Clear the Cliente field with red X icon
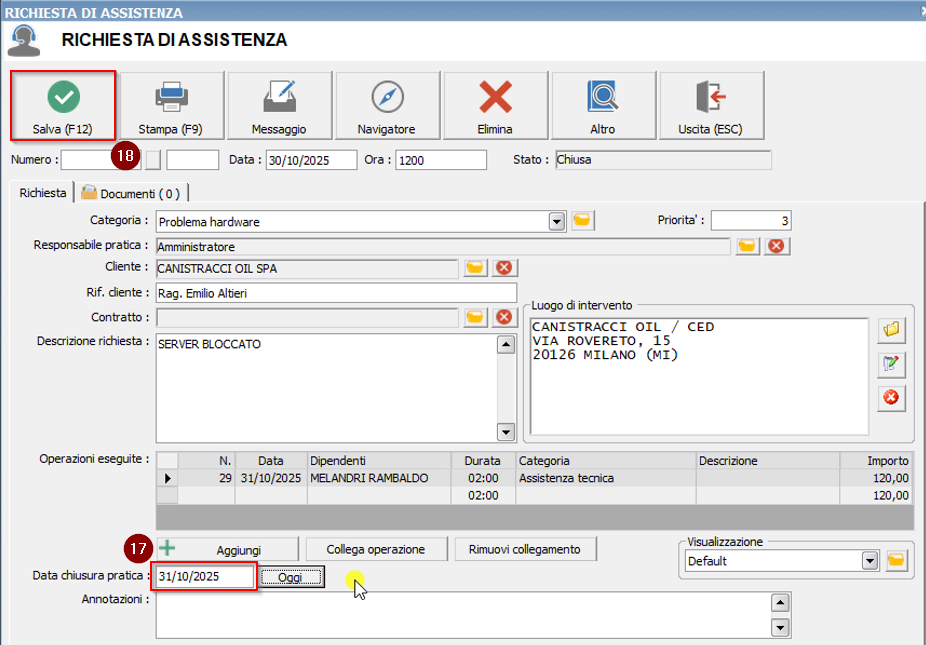926x645 pixels. tap(504, 267)
